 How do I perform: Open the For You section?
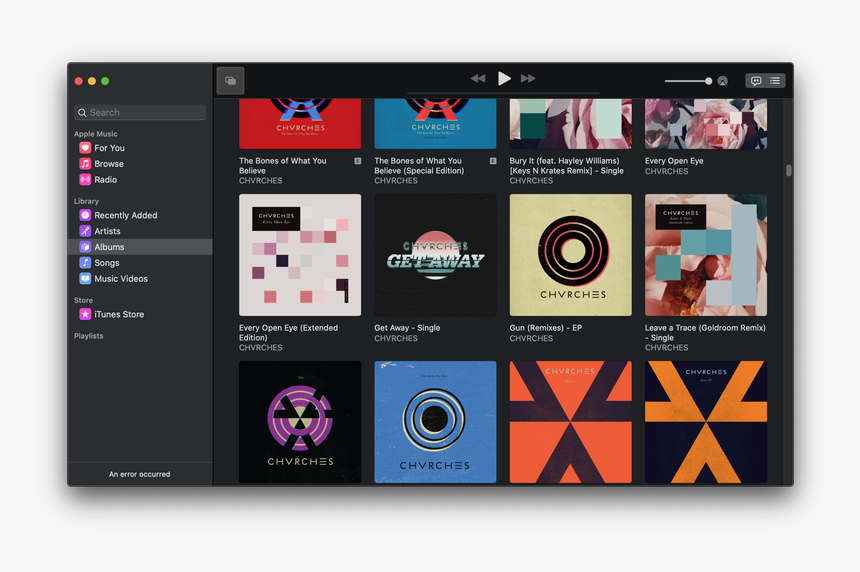[140, 148]
